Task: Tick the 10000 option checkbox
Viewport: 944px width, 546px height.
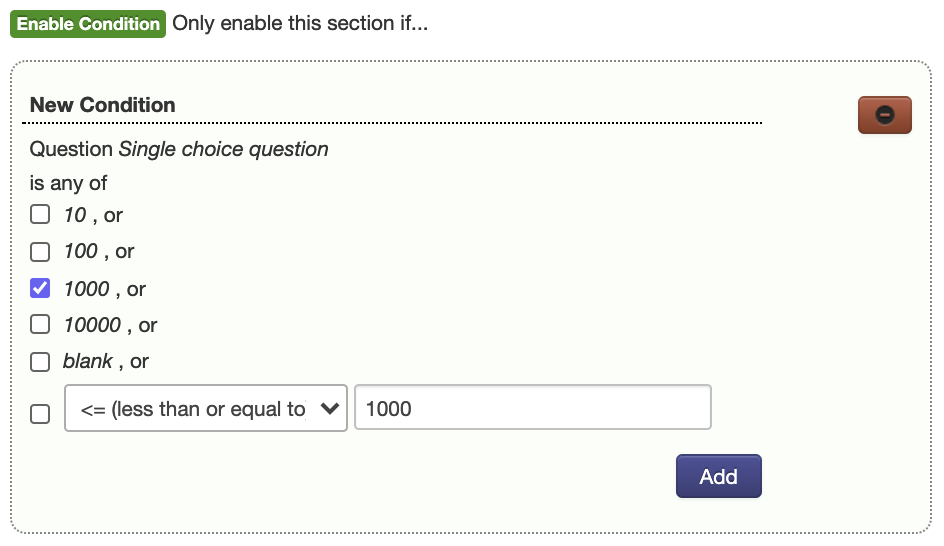Action: point(40,324)
